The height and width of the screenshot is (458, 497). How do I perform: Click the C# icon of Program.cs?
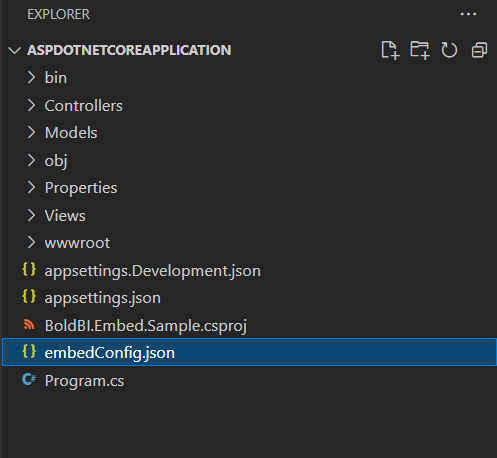29,379
